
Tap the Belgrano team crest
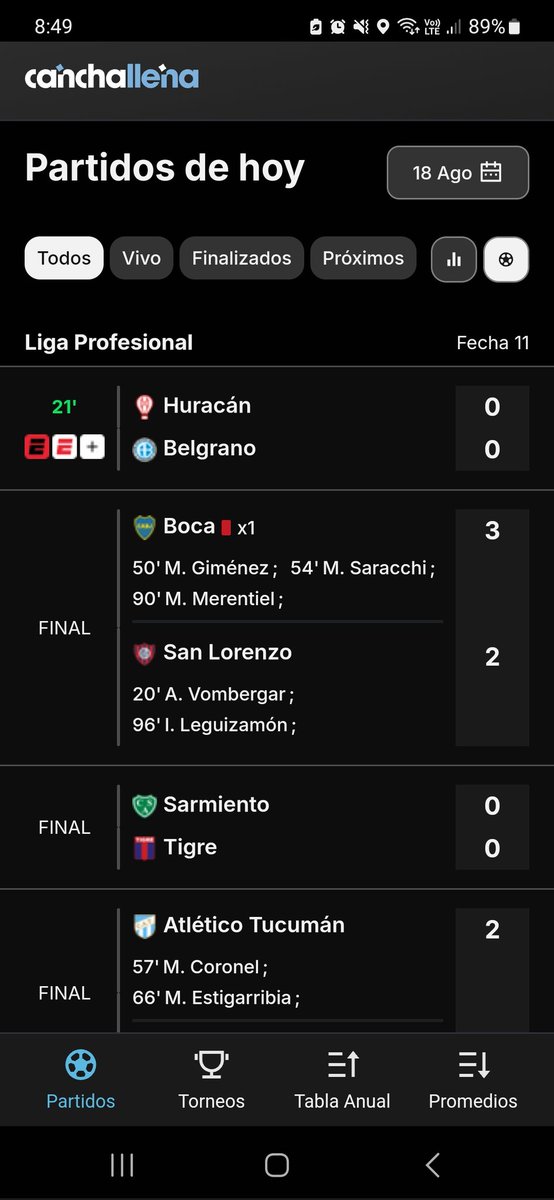[x=145, y=449]
